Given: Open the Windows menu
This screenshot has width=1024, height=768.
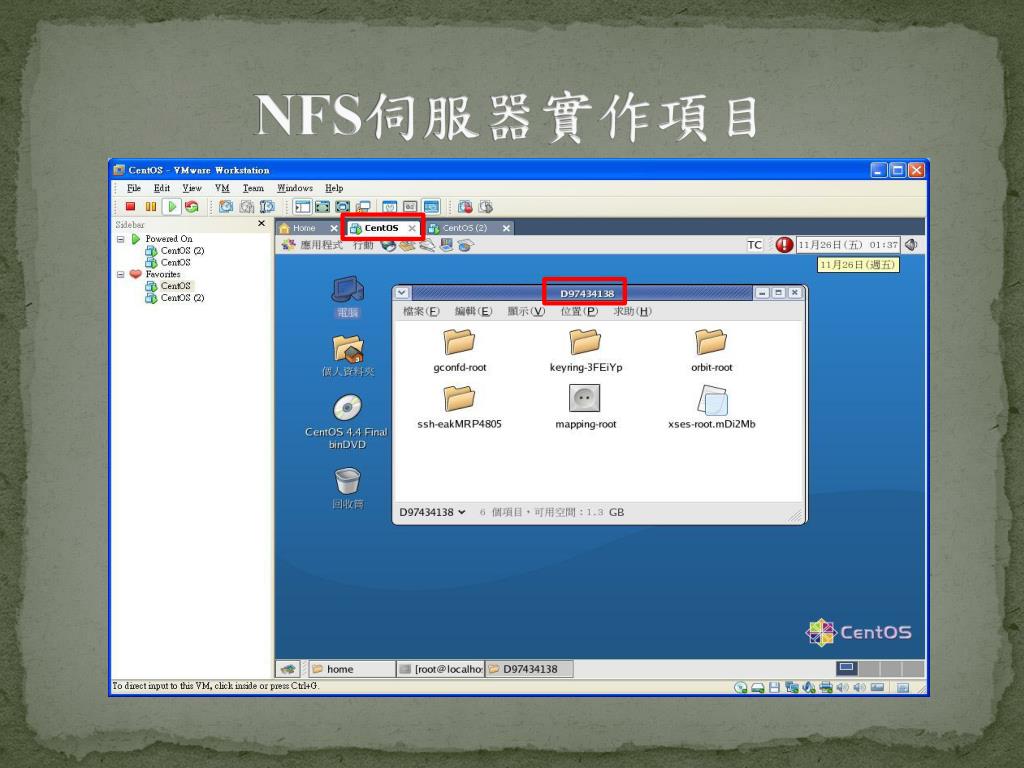Looking at the screenshot, I should (x=295, y=188).
